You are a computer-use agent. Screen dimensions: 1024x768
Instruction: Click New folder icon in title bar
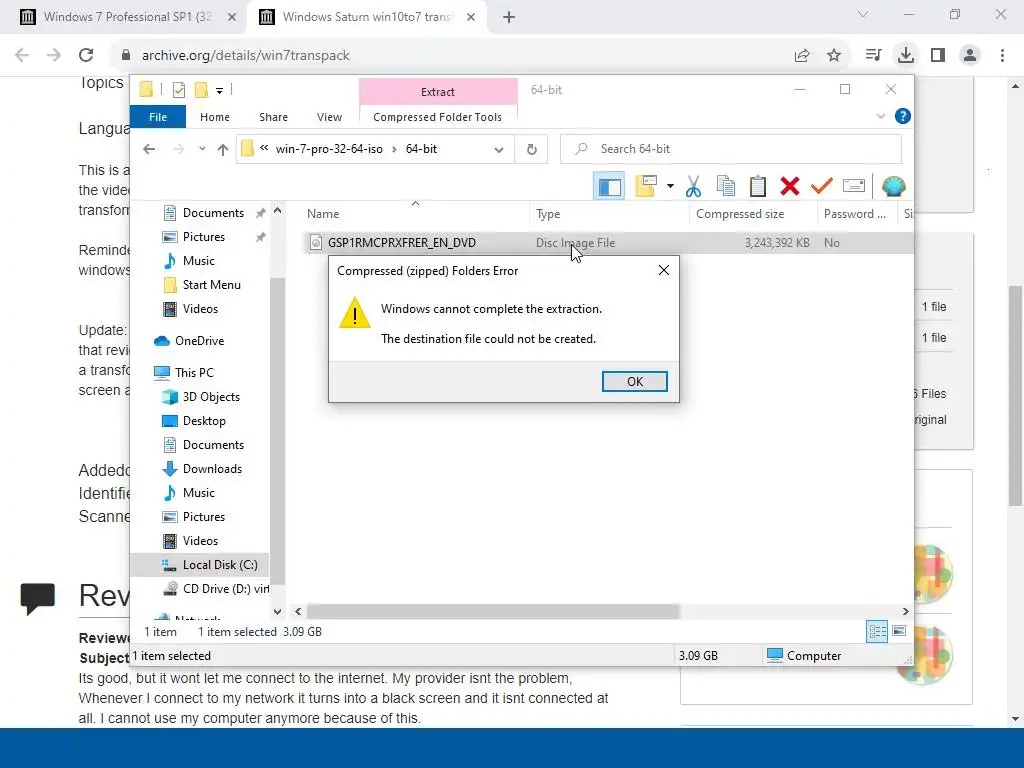[x=201, y=90]
